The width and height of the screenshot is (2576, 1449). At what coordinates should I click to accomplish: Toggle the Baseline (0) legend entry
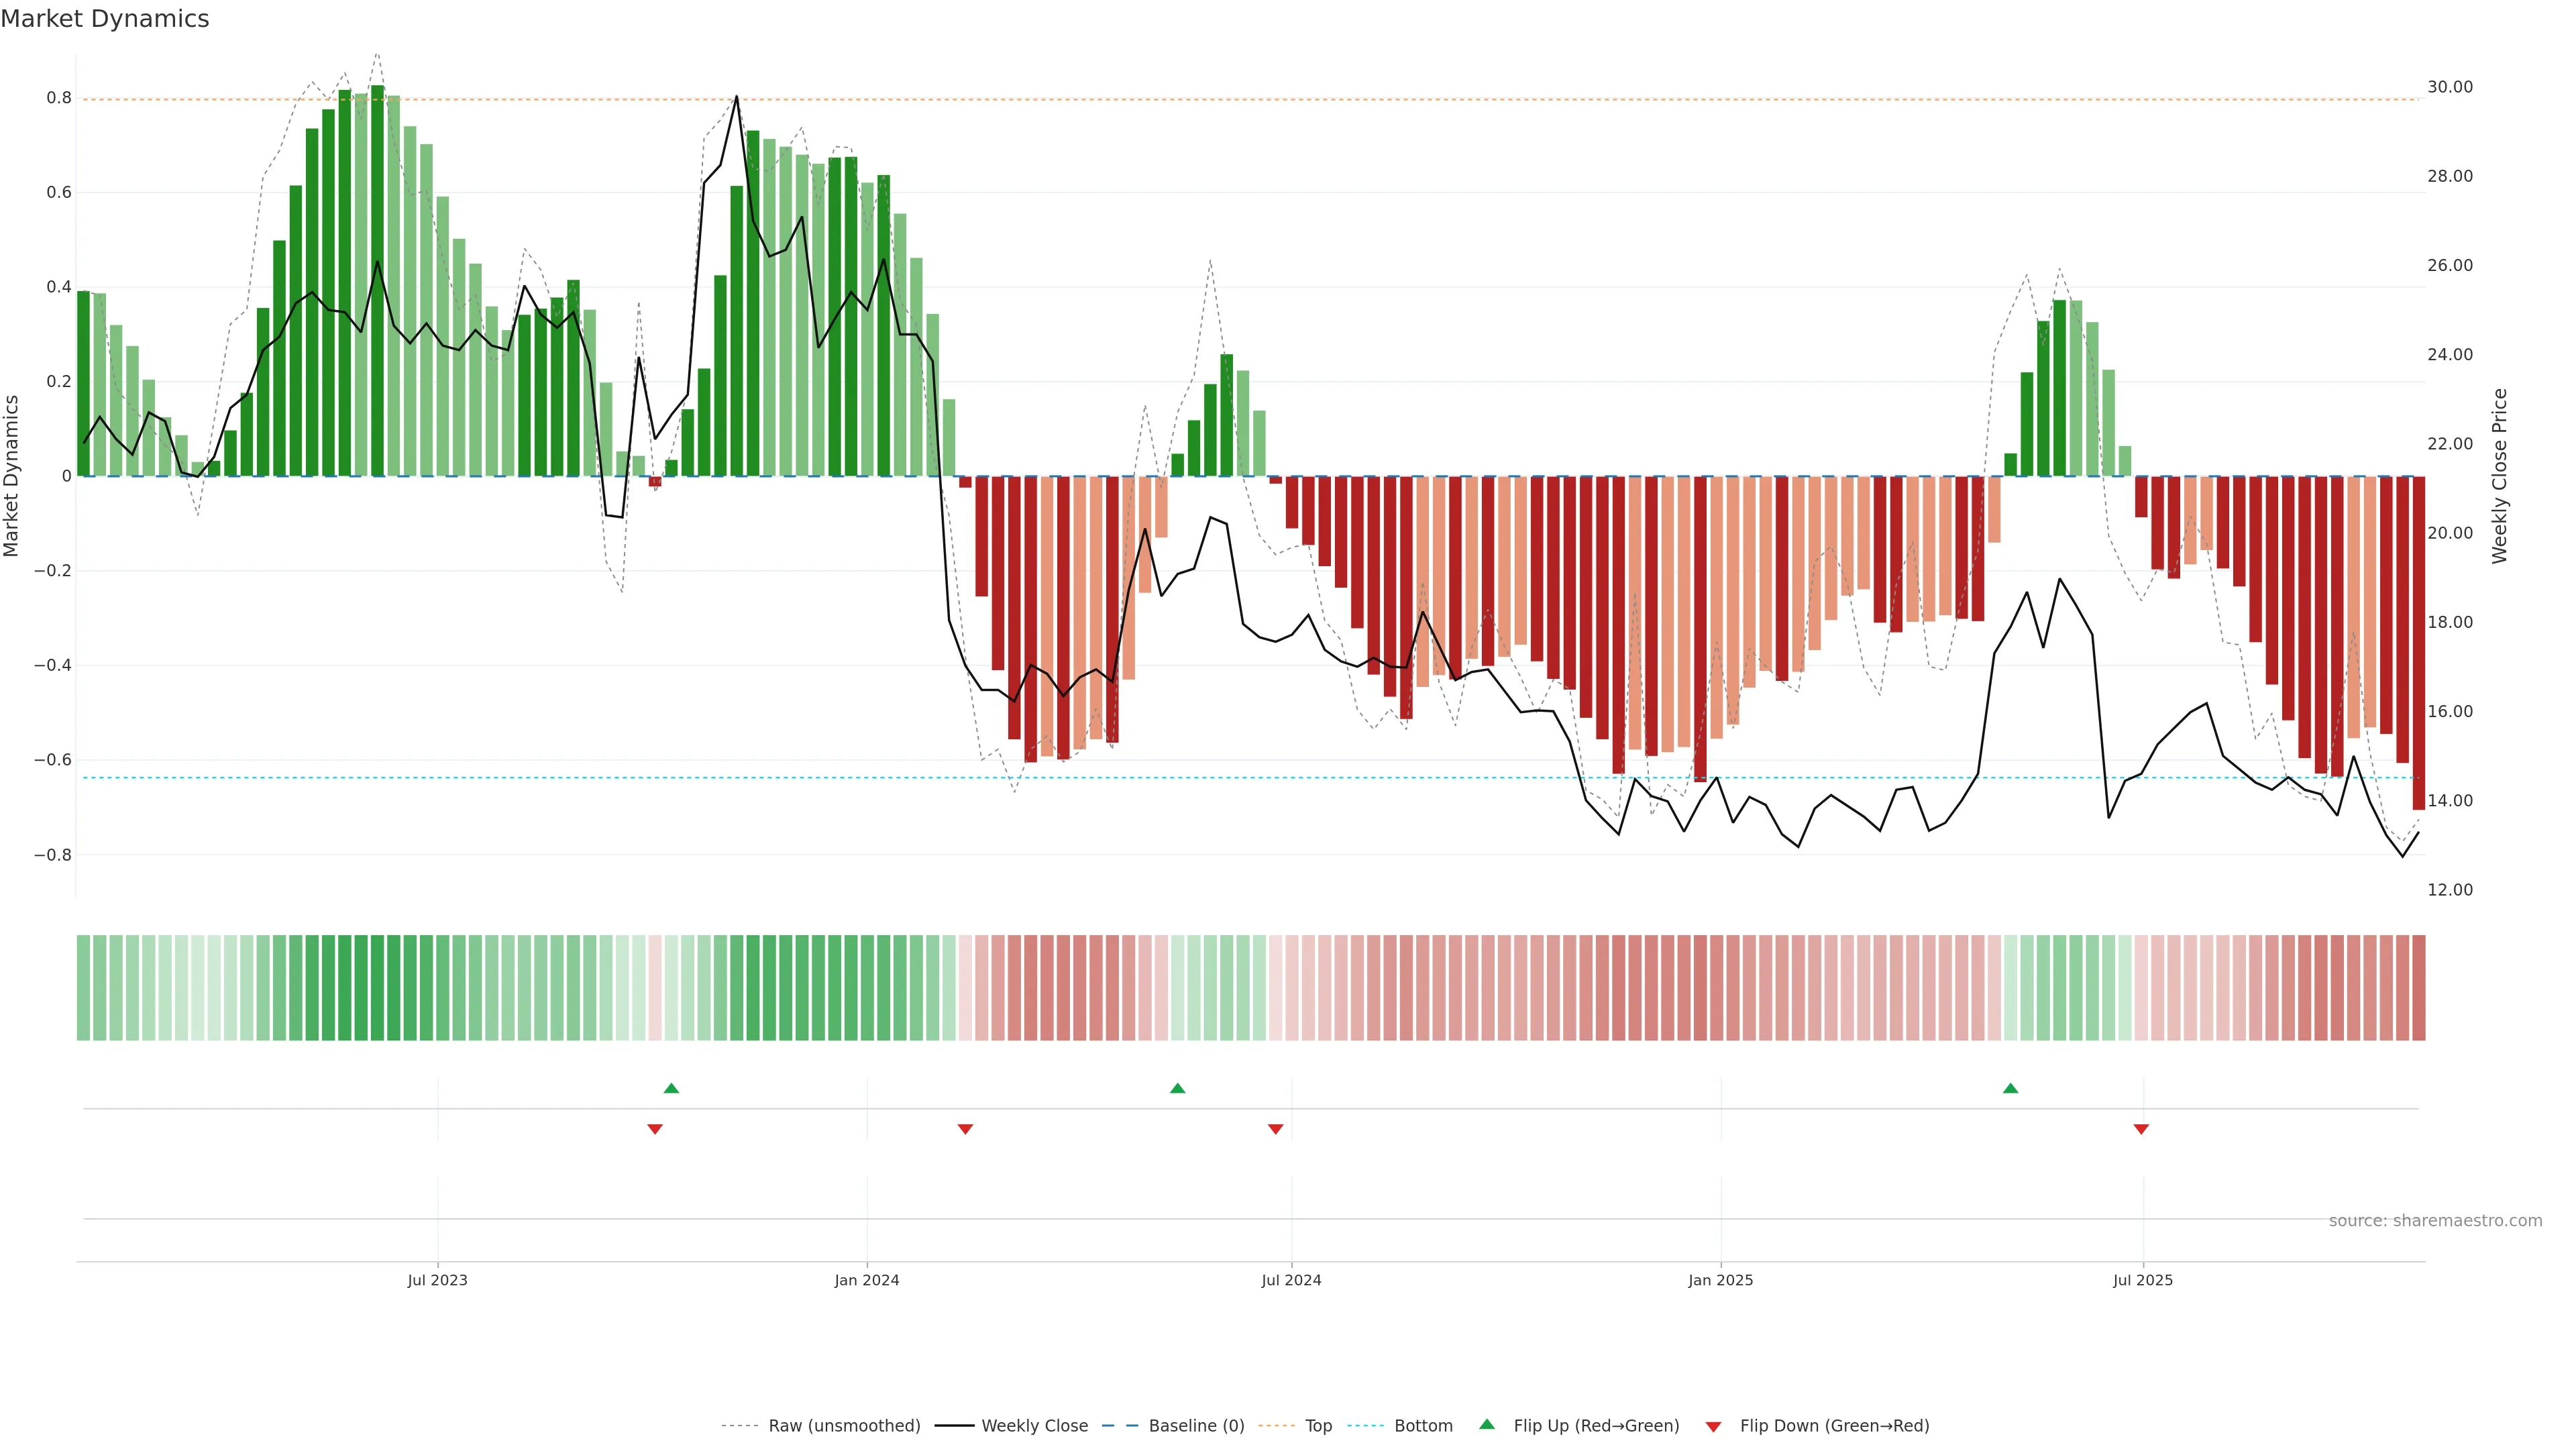point(1196,1426)
